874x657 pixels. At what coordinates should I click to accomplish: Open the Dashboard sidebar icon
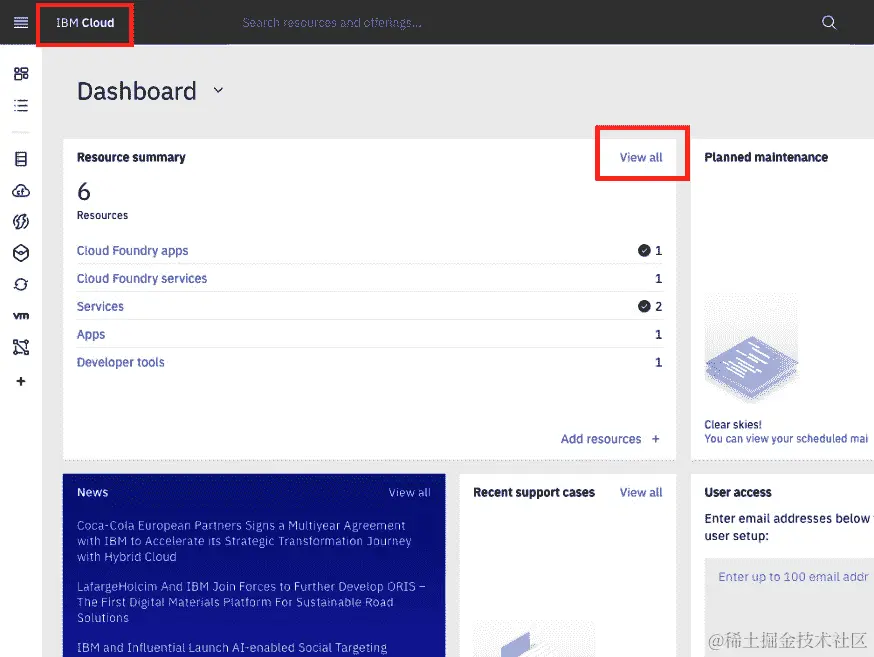click(x=21, y=74)
